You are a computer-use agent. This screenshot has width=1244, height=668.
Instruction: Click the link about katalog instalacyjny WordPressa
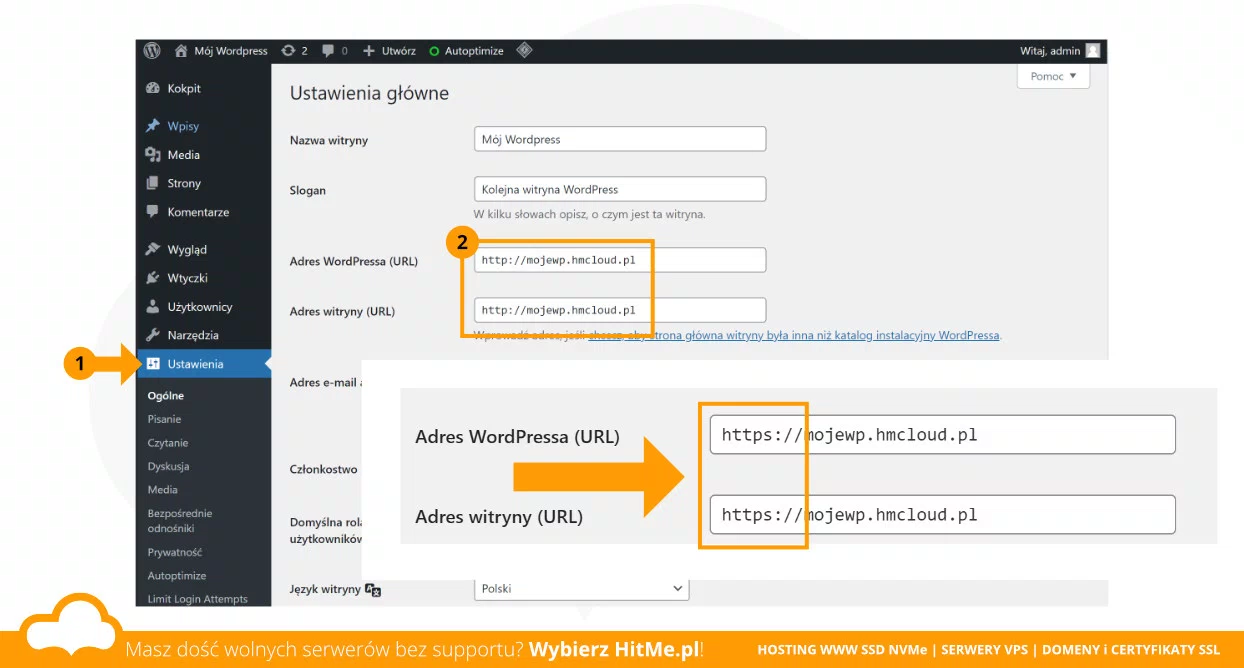pyautogui.click(x=794, y=336)
